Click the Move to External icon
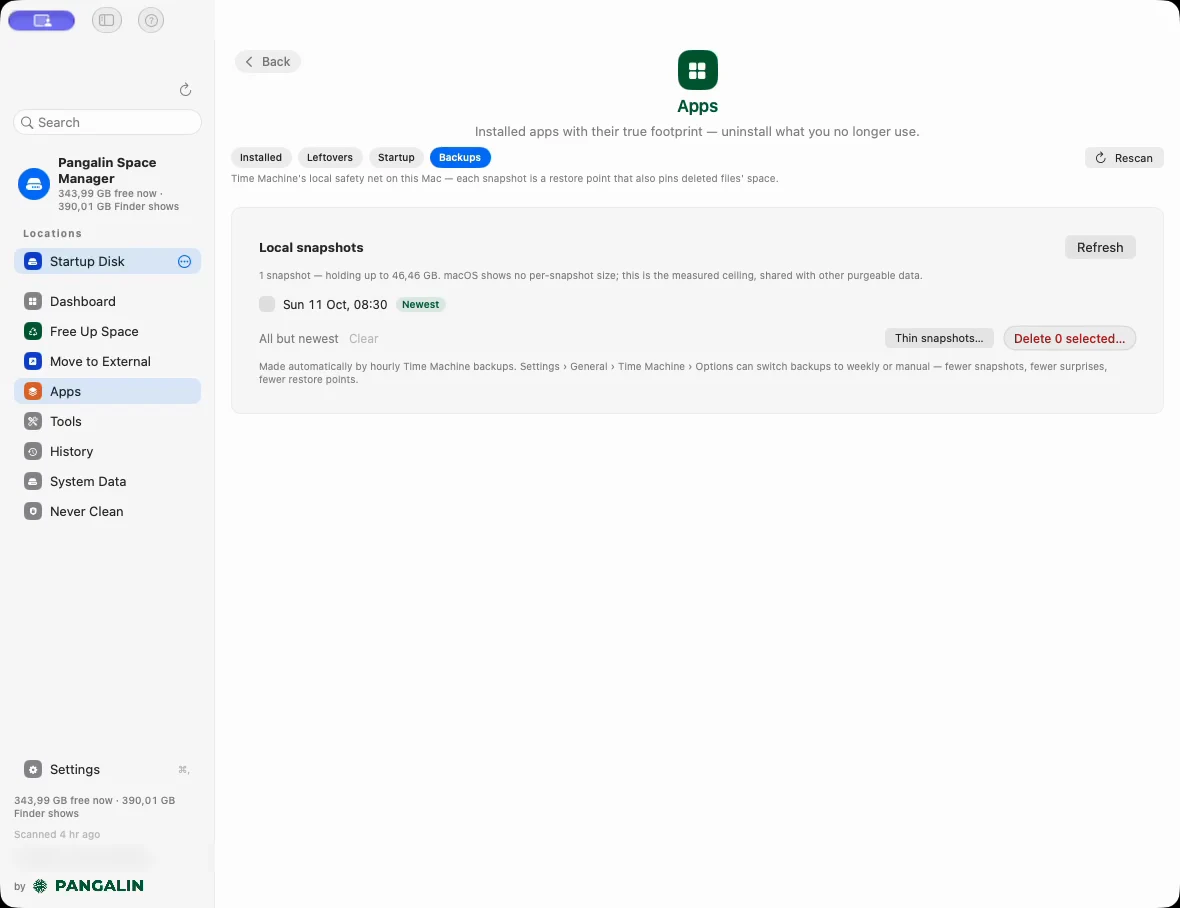This screenshot has width=1180, height=908. 32,361
